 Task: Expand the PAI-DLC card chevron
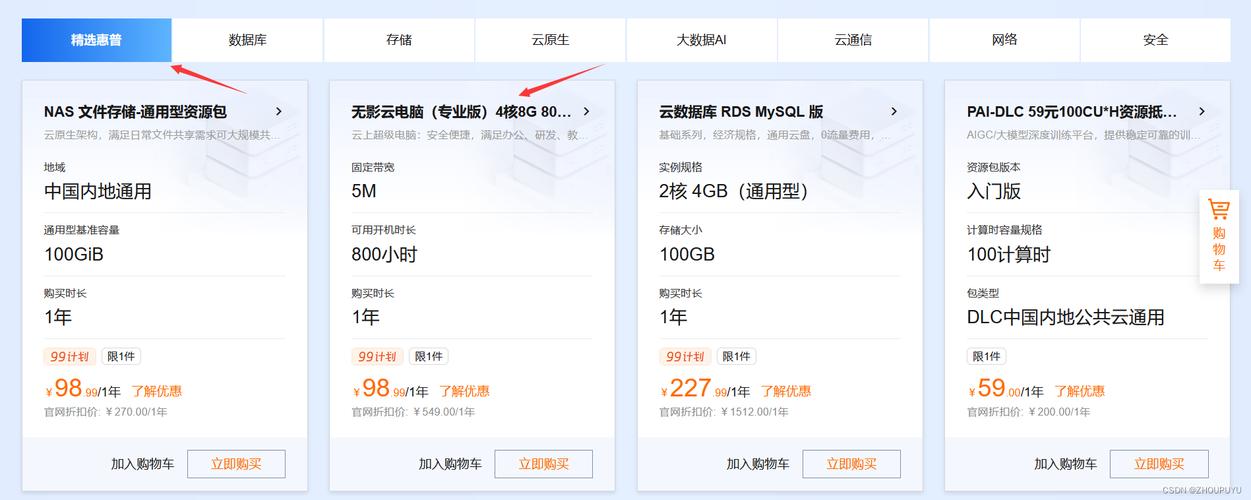tap(1201, 111)
